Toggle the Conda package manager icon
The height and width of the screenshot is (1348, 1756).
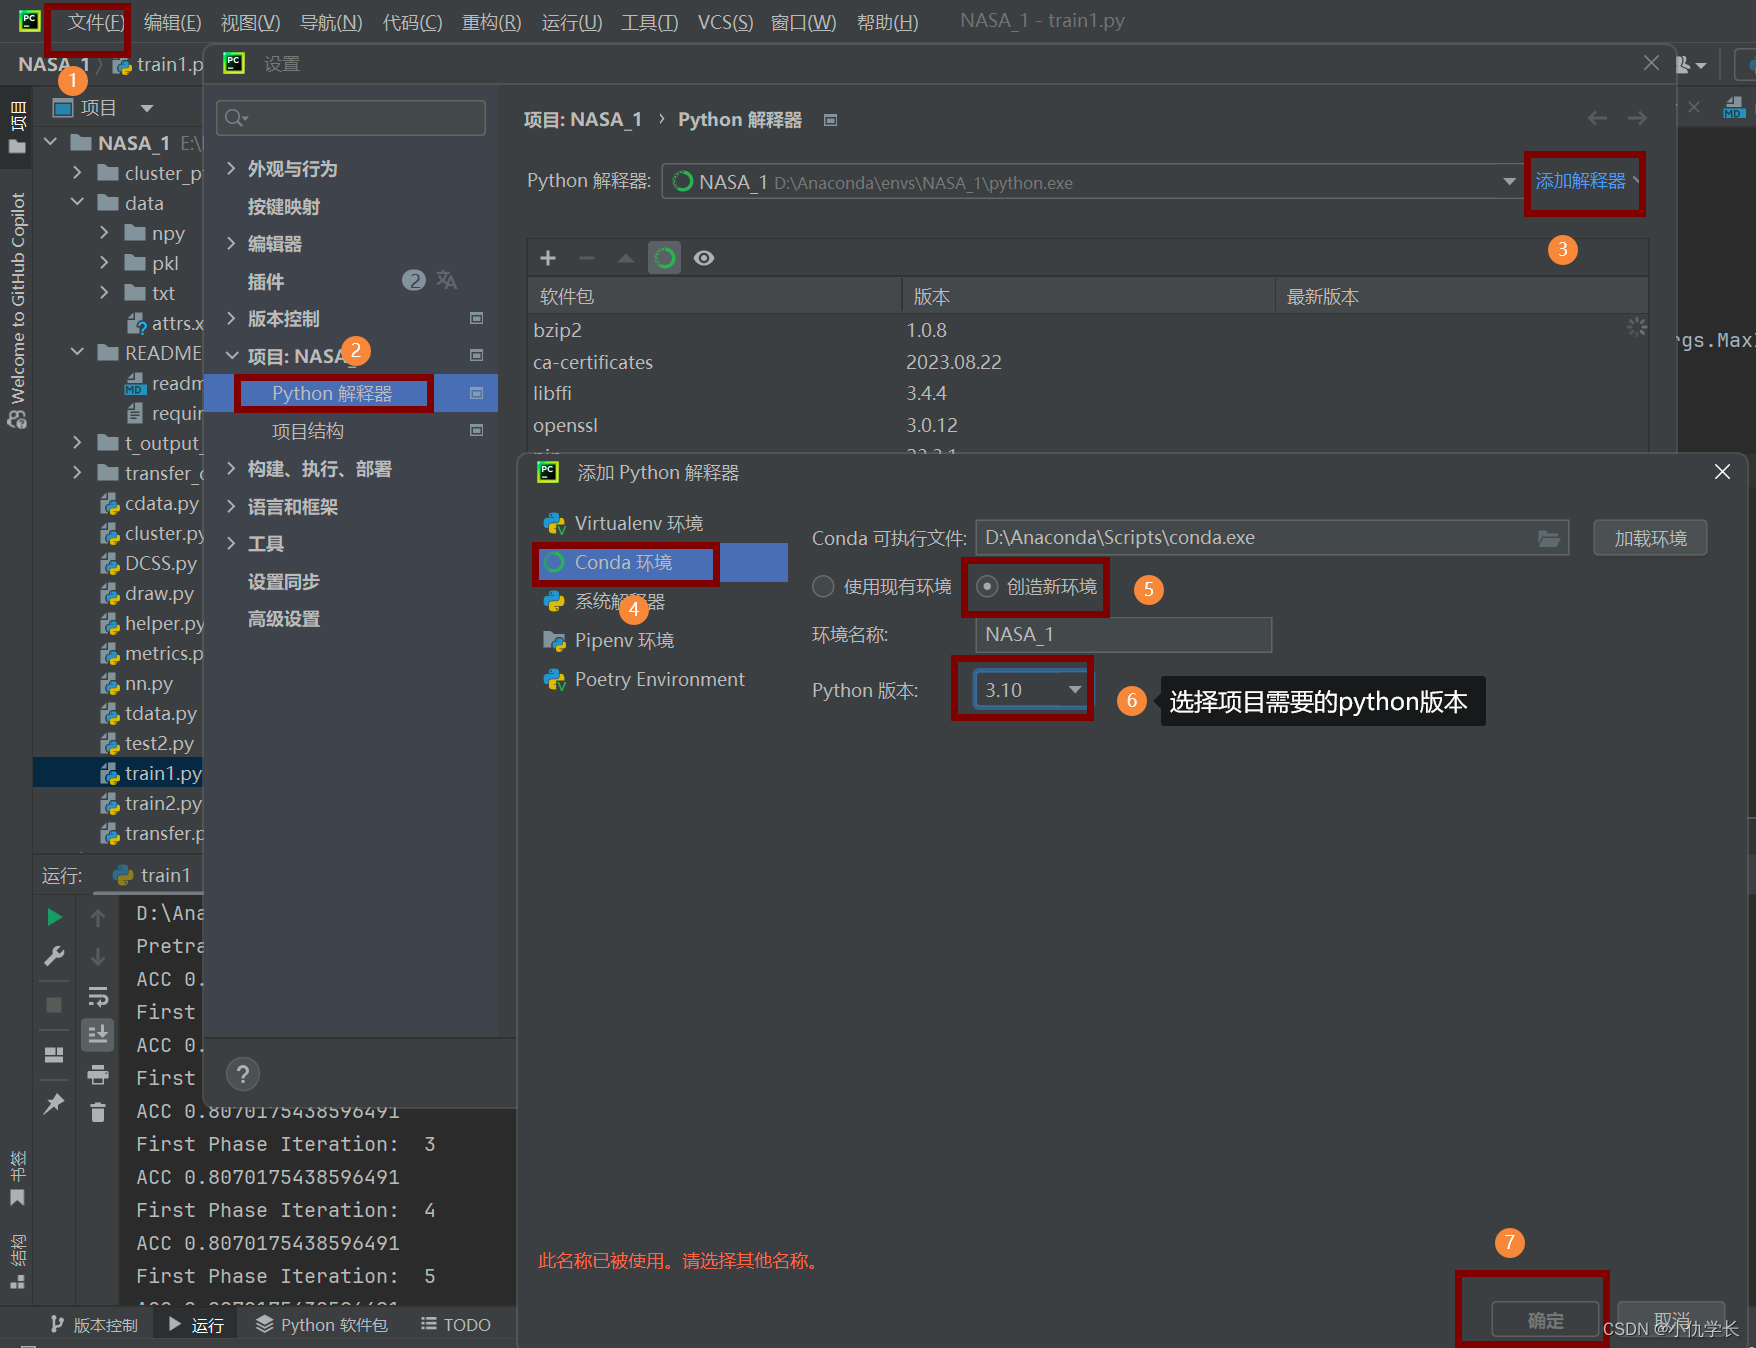click(665, 258)
